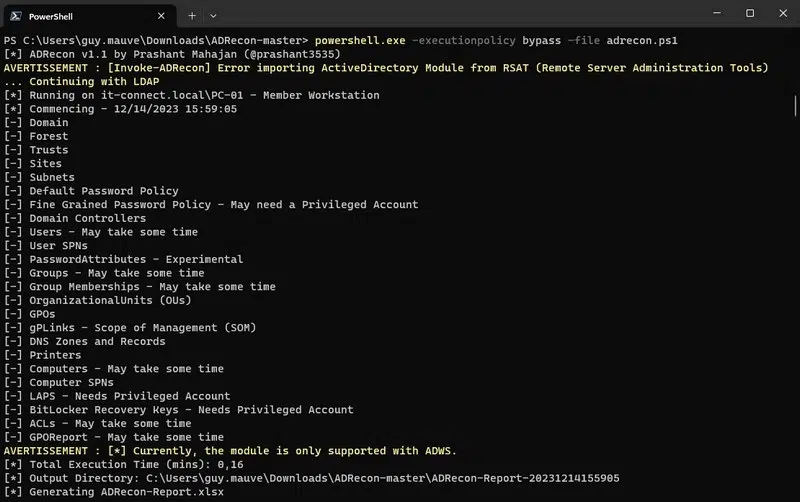Click the '[-] Subnets' line
Image resolution: width=800 pixels, height=502 pixels.
coord(39,178)
